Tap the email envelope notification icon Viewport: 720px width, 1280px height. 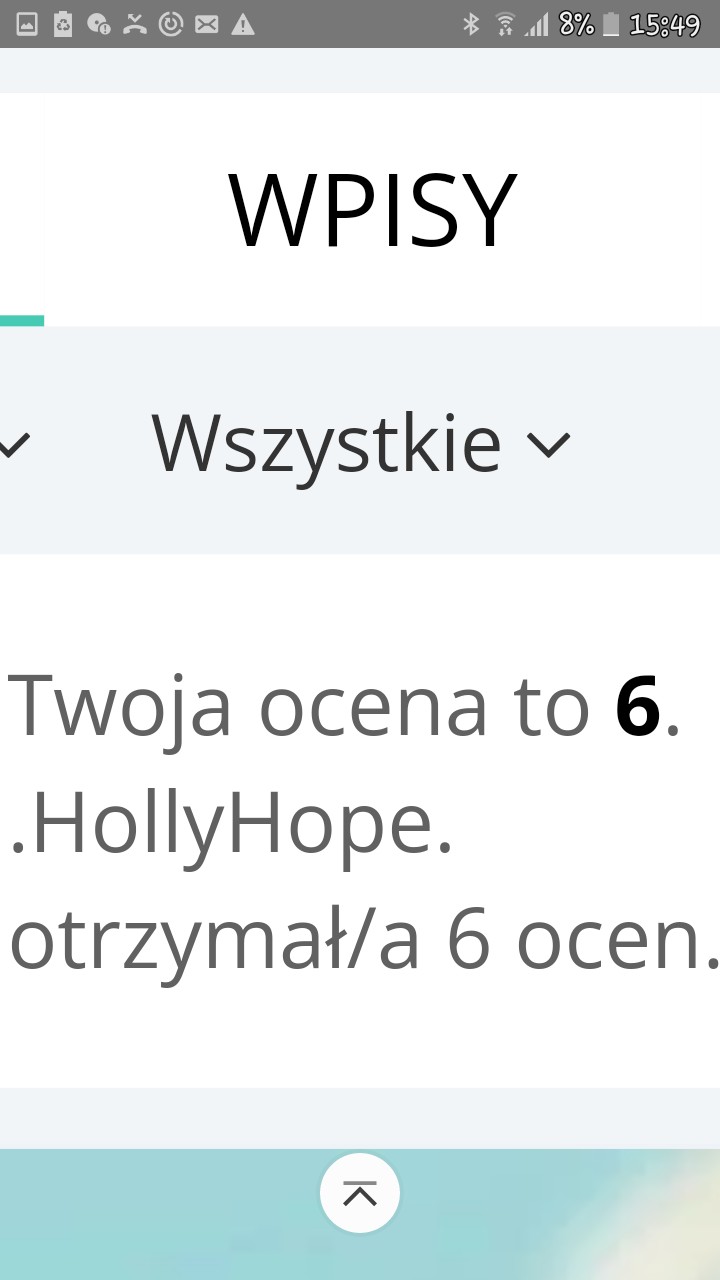(207, 24)
